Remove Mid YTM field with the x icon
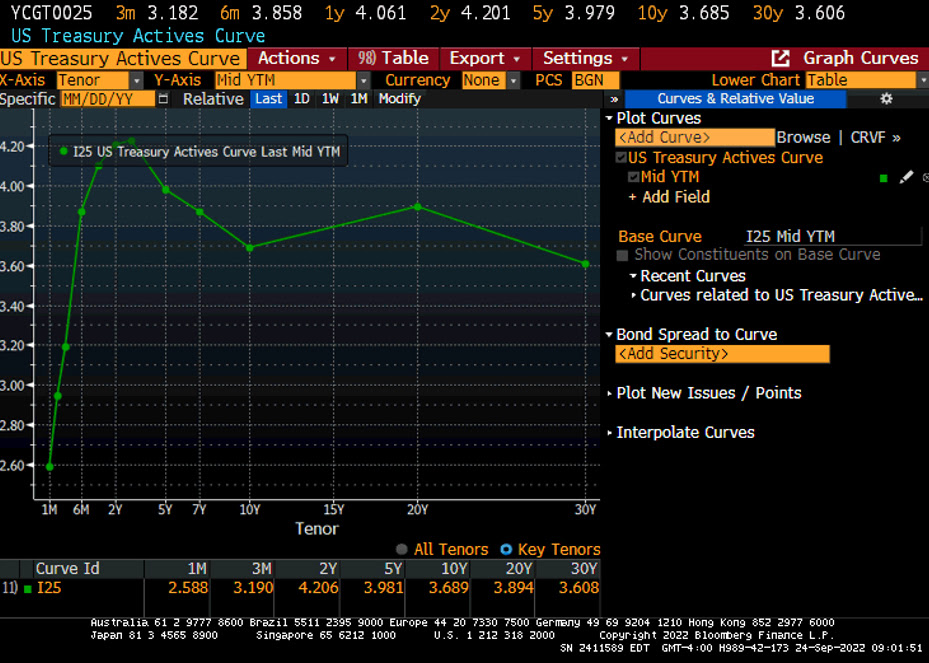929x663 pixels. [x=925, y=177]
